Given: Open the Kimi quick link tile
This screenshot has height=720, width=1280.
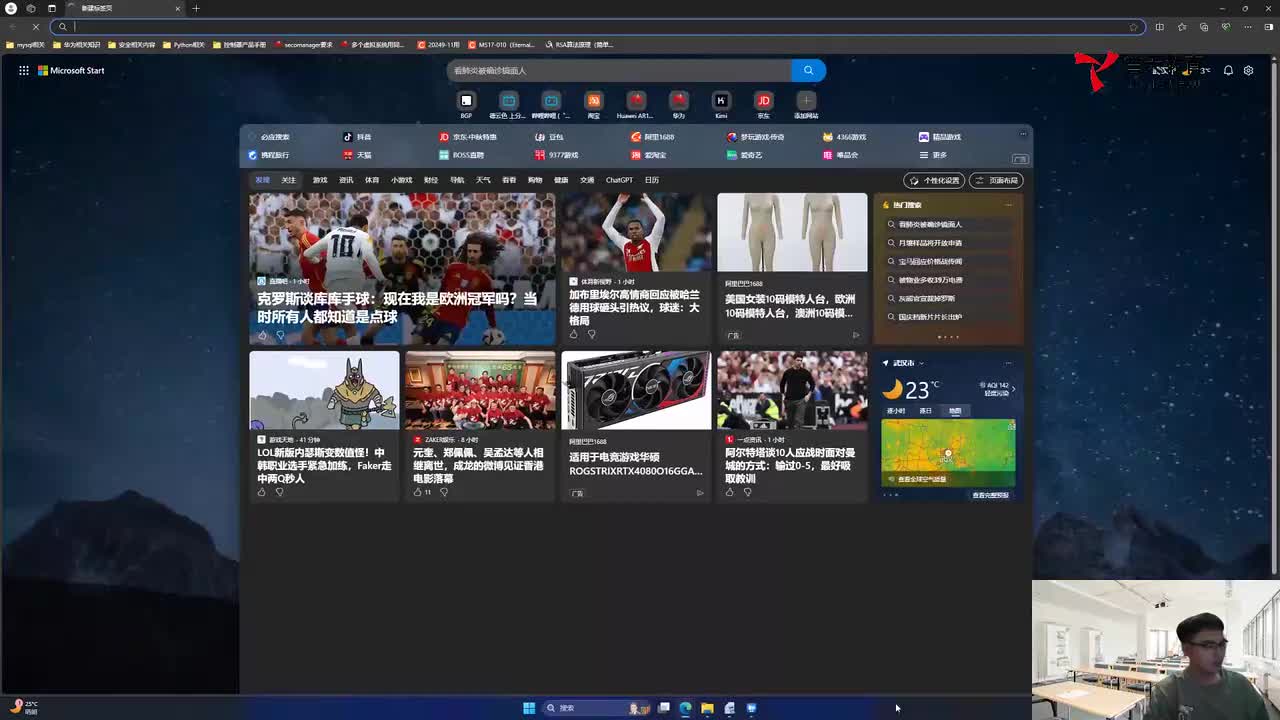Looking at the screenshot, I should pyautogui.click(x=721, y=105).
